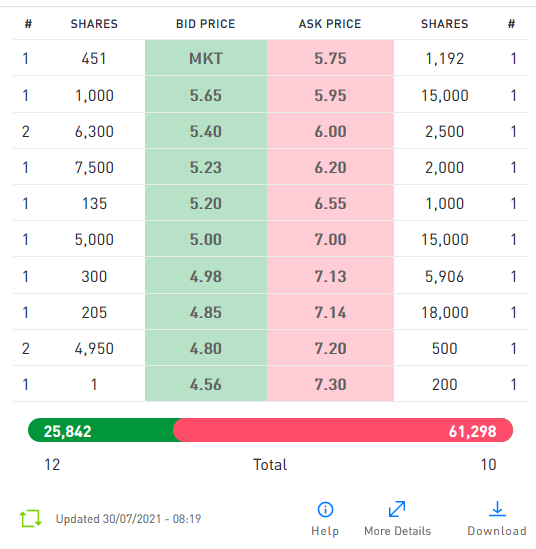Click the More Details expand arrow icon
The width and height of the screenshot is (536, 549).
(x=397, y=509)
